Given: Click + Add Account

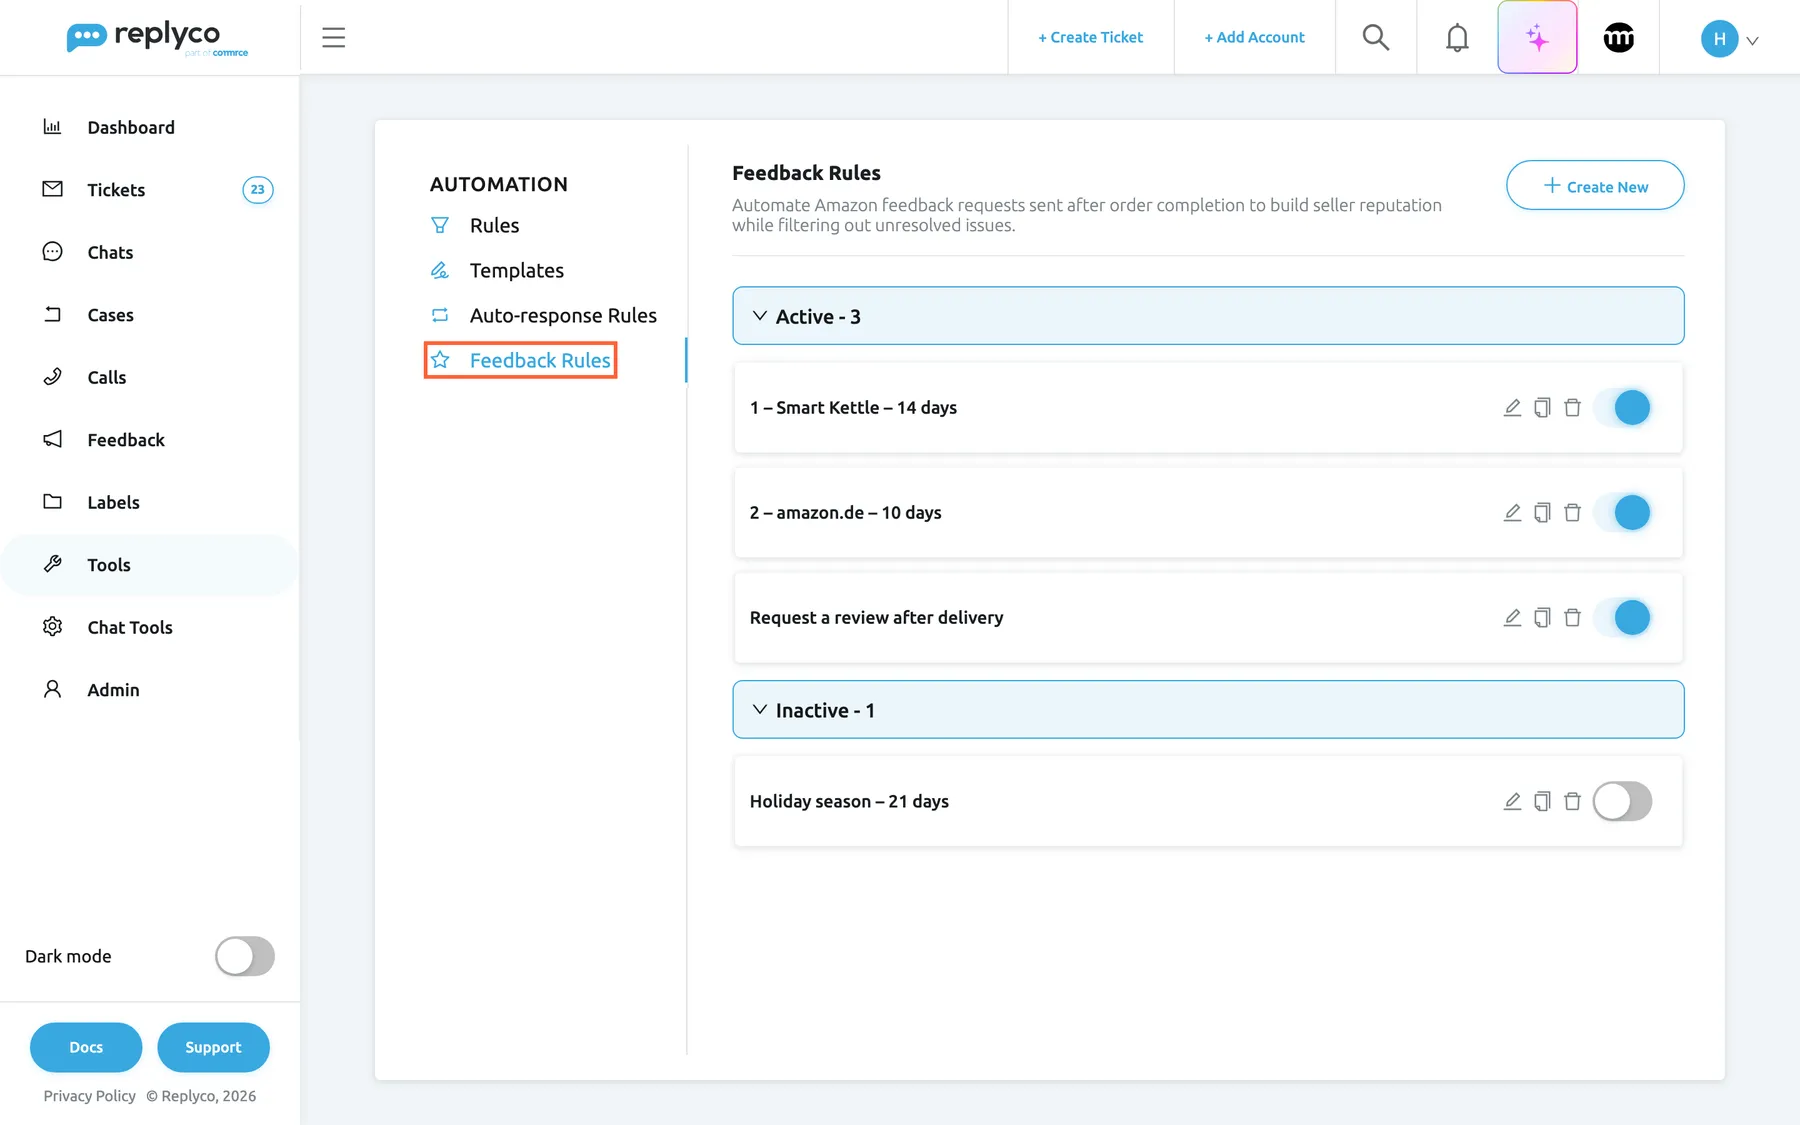Looking at the screenshot, I should point(1254,38).
